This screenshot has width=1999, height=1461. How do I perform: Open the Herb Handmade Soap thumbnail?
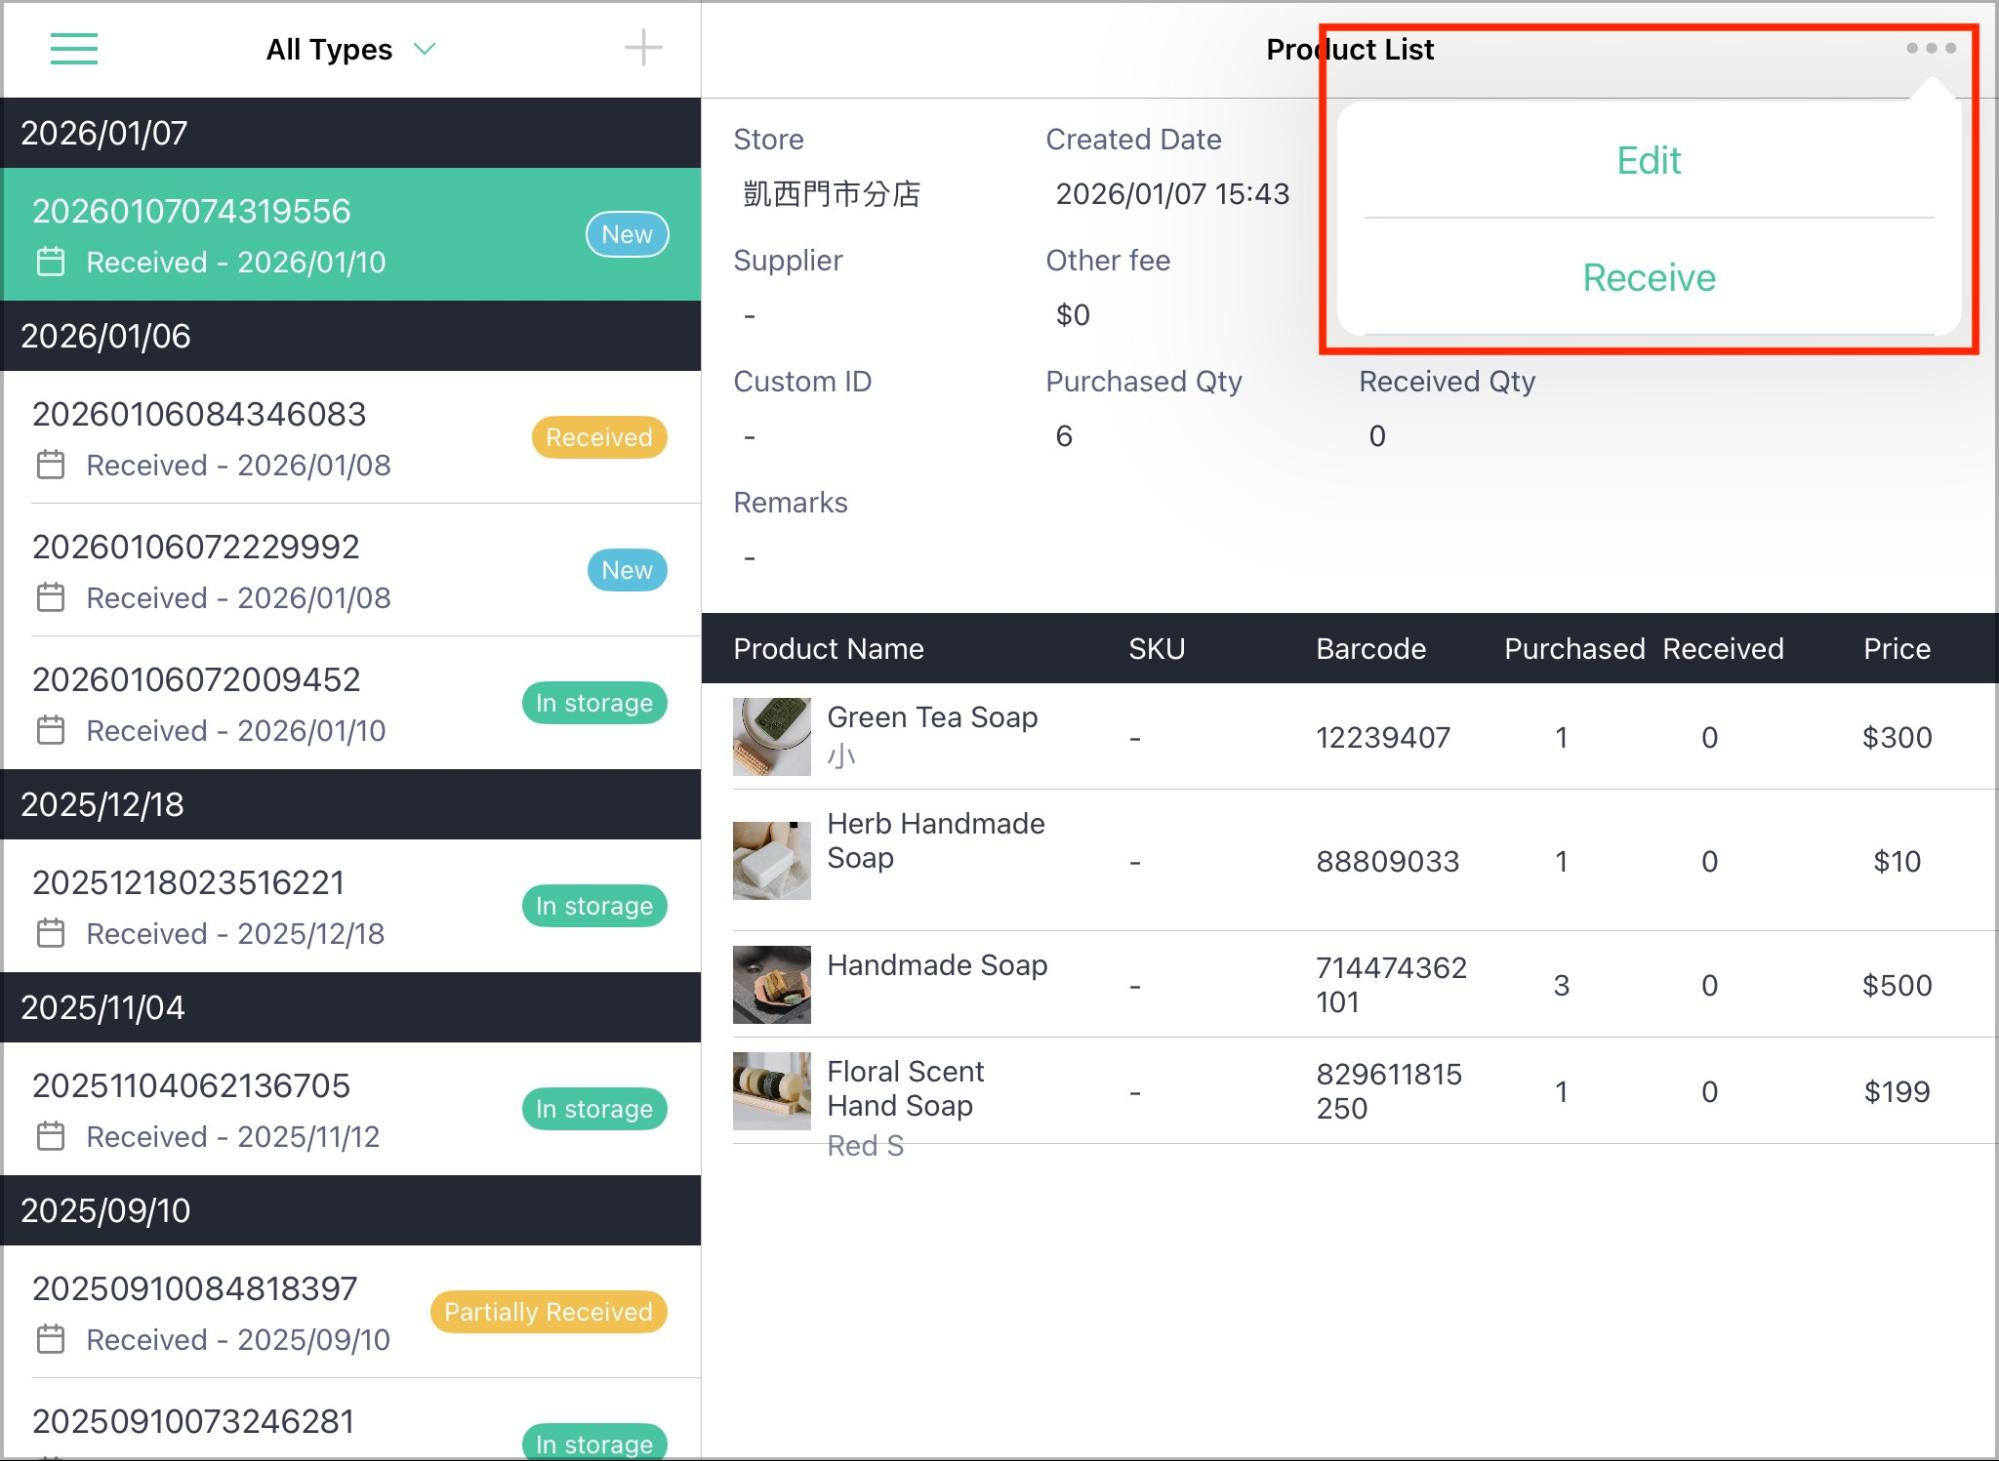tap(772, 861)
